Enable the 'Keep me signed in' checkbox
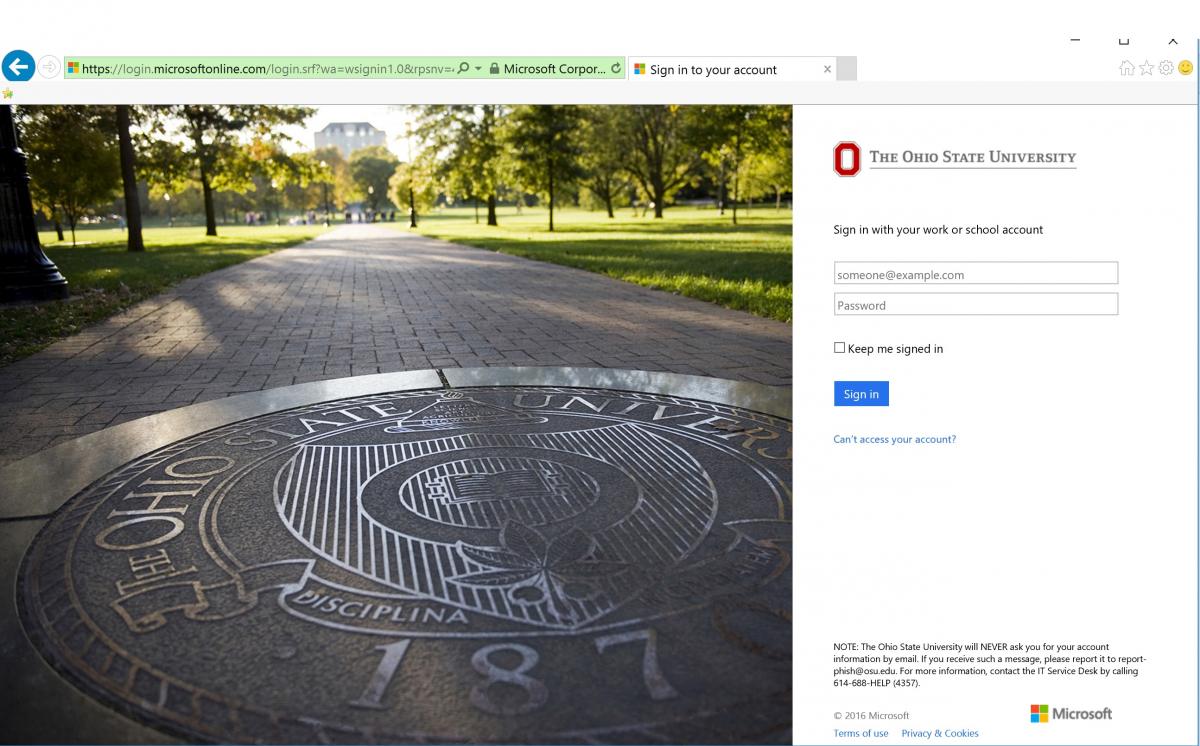This screenshot has height=746, width=1200. pos(839,348)
